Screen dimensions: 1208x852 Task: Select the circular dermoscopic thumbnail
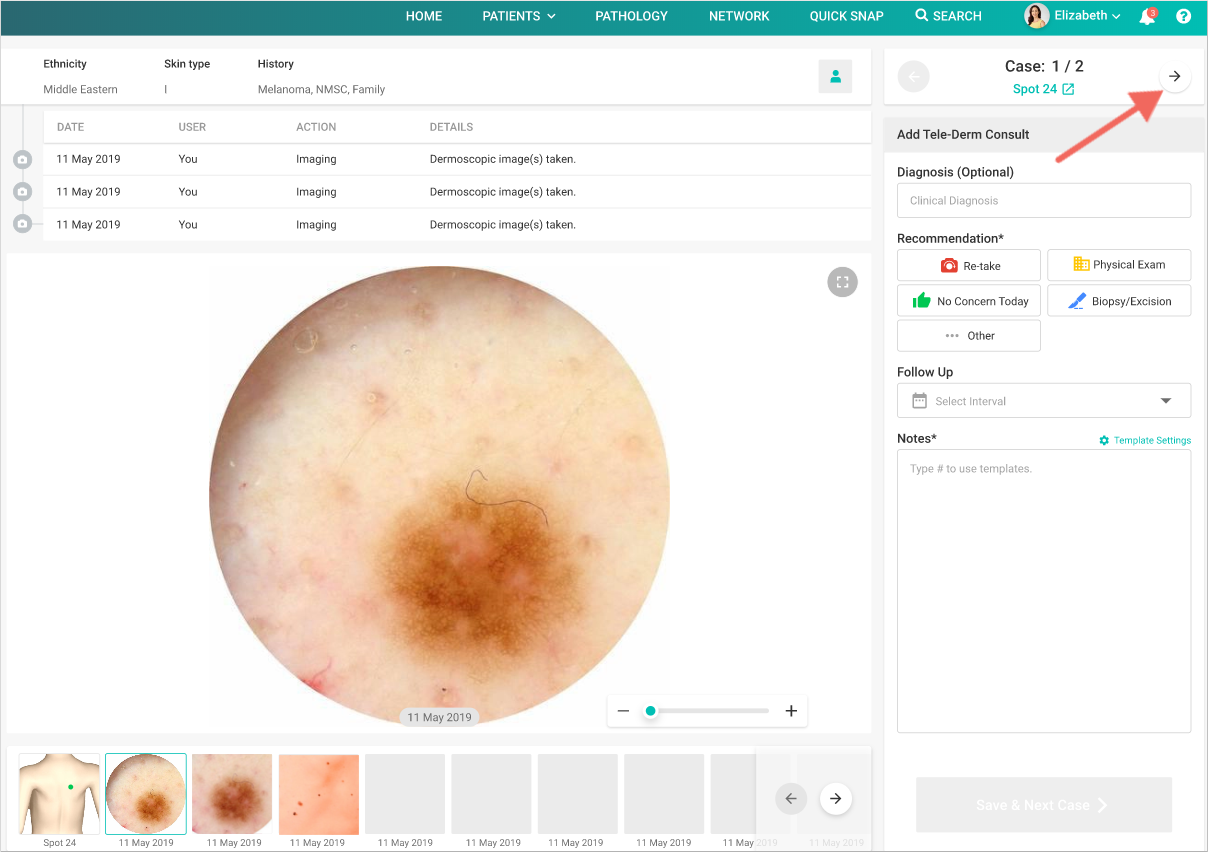146,793
